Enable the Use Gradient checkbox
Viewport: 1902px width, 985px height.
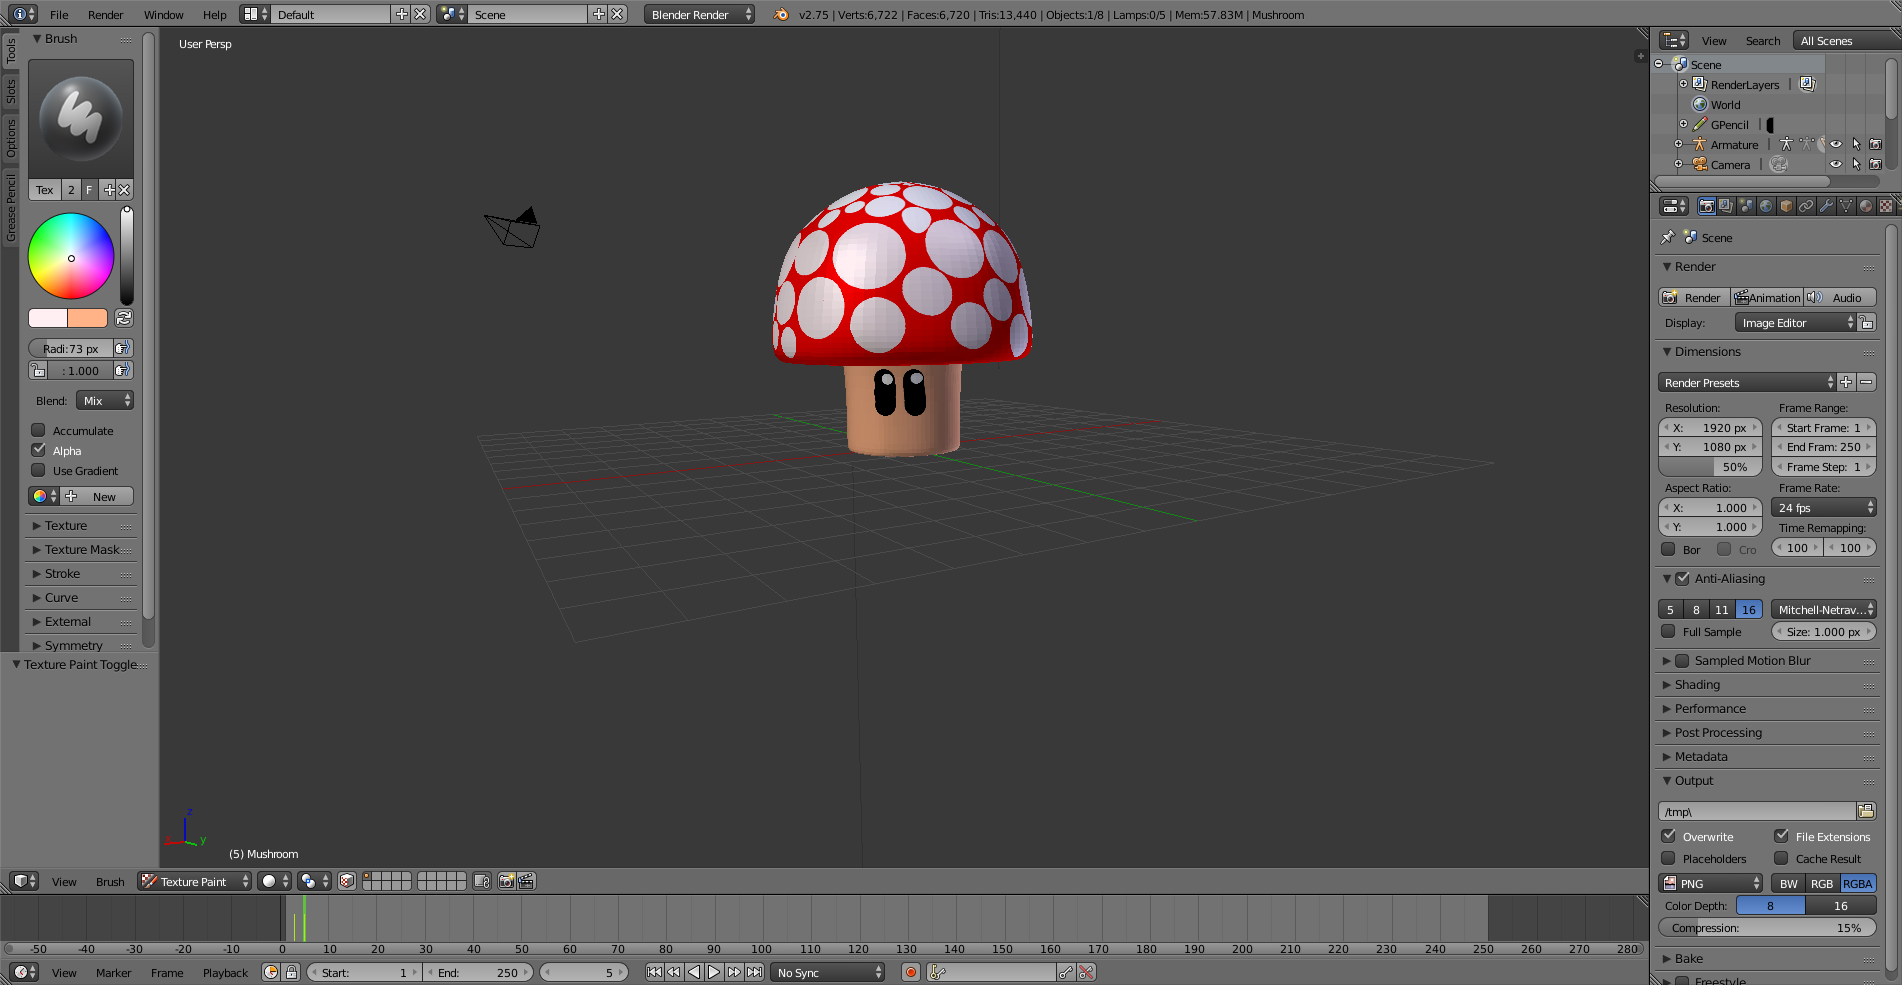coord(38,470)
